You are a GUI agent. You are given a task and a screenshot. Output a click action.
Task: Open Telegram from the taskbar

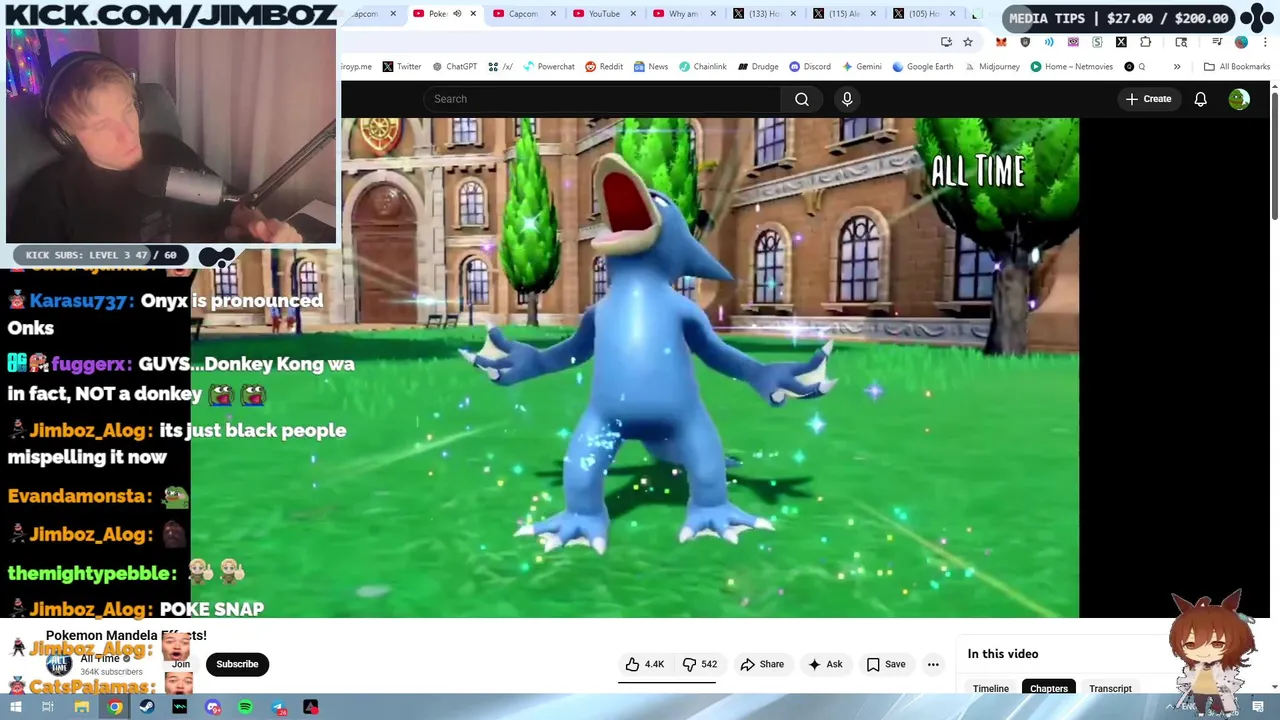pyautogui.click(x=278, y=707)
